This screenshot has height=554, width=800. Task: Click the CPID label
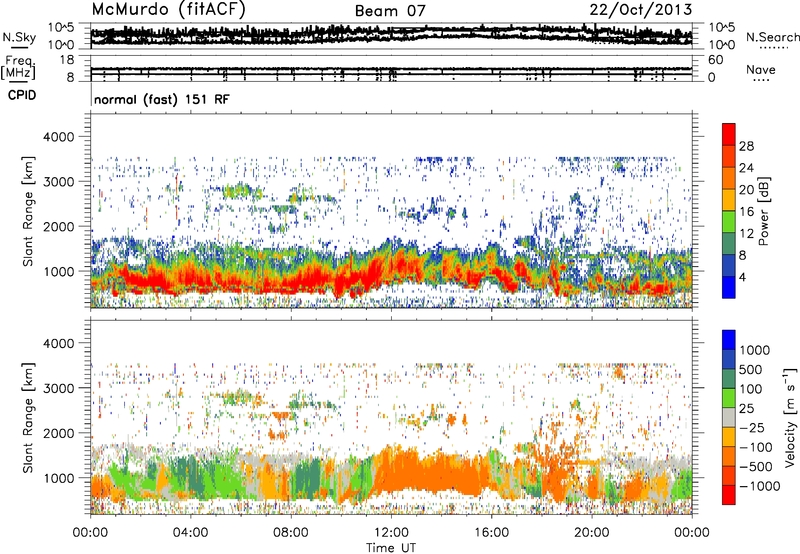click(x=22, y=95)
